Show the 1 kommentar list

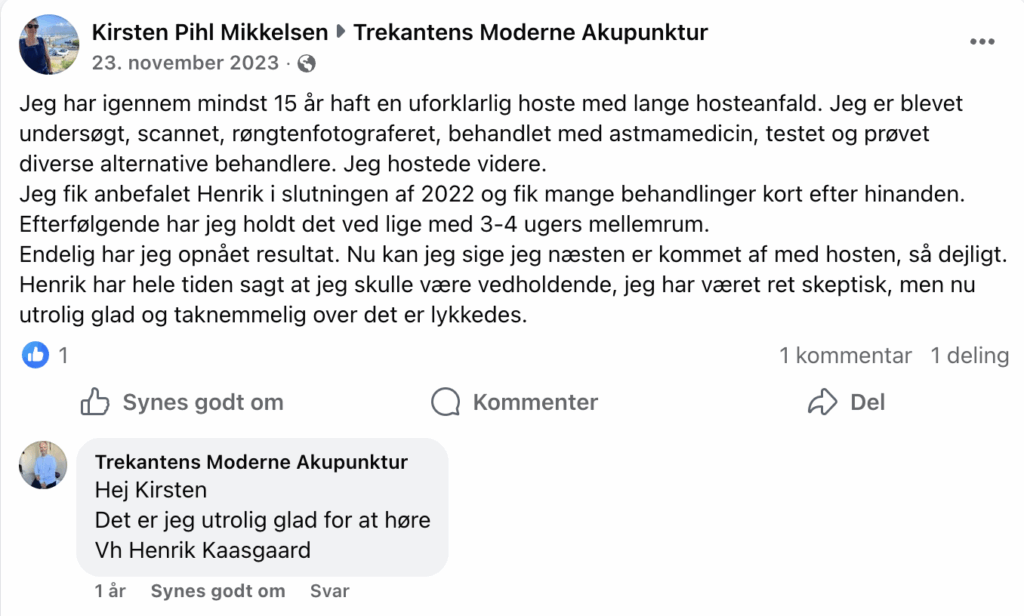pos(846,356)
